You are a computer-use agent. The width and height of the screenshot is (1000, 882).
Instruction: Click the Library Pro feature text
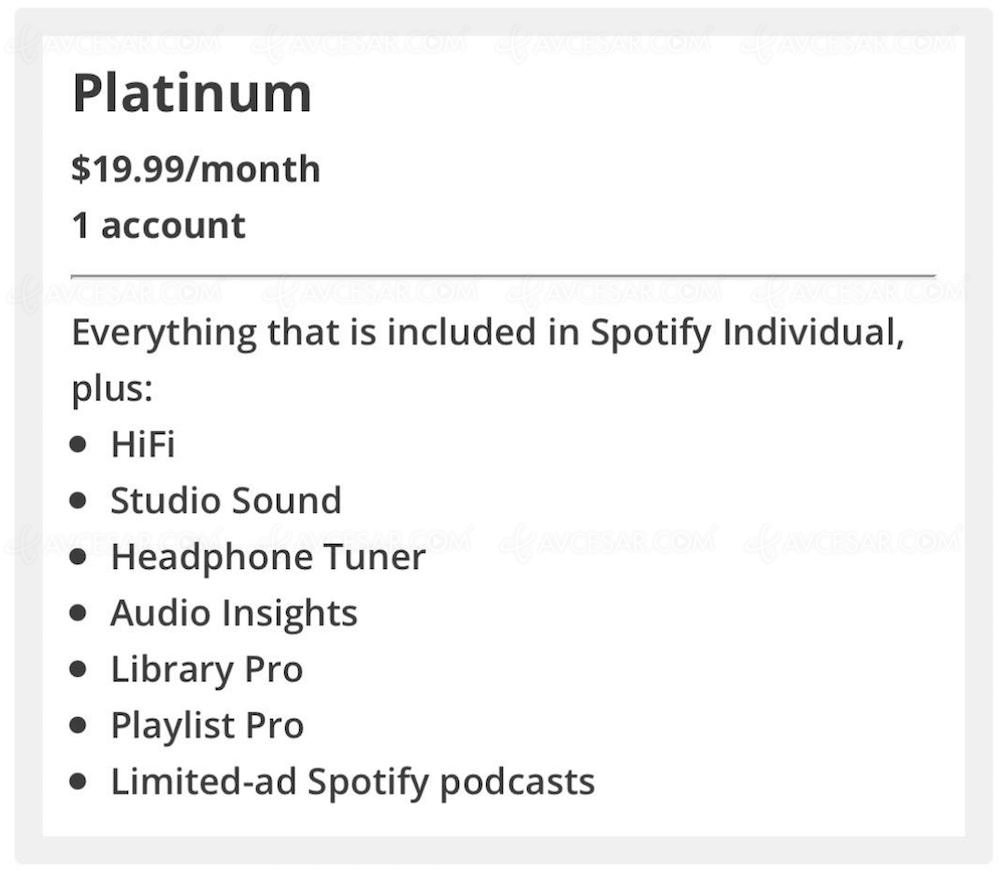coord(207,669)
